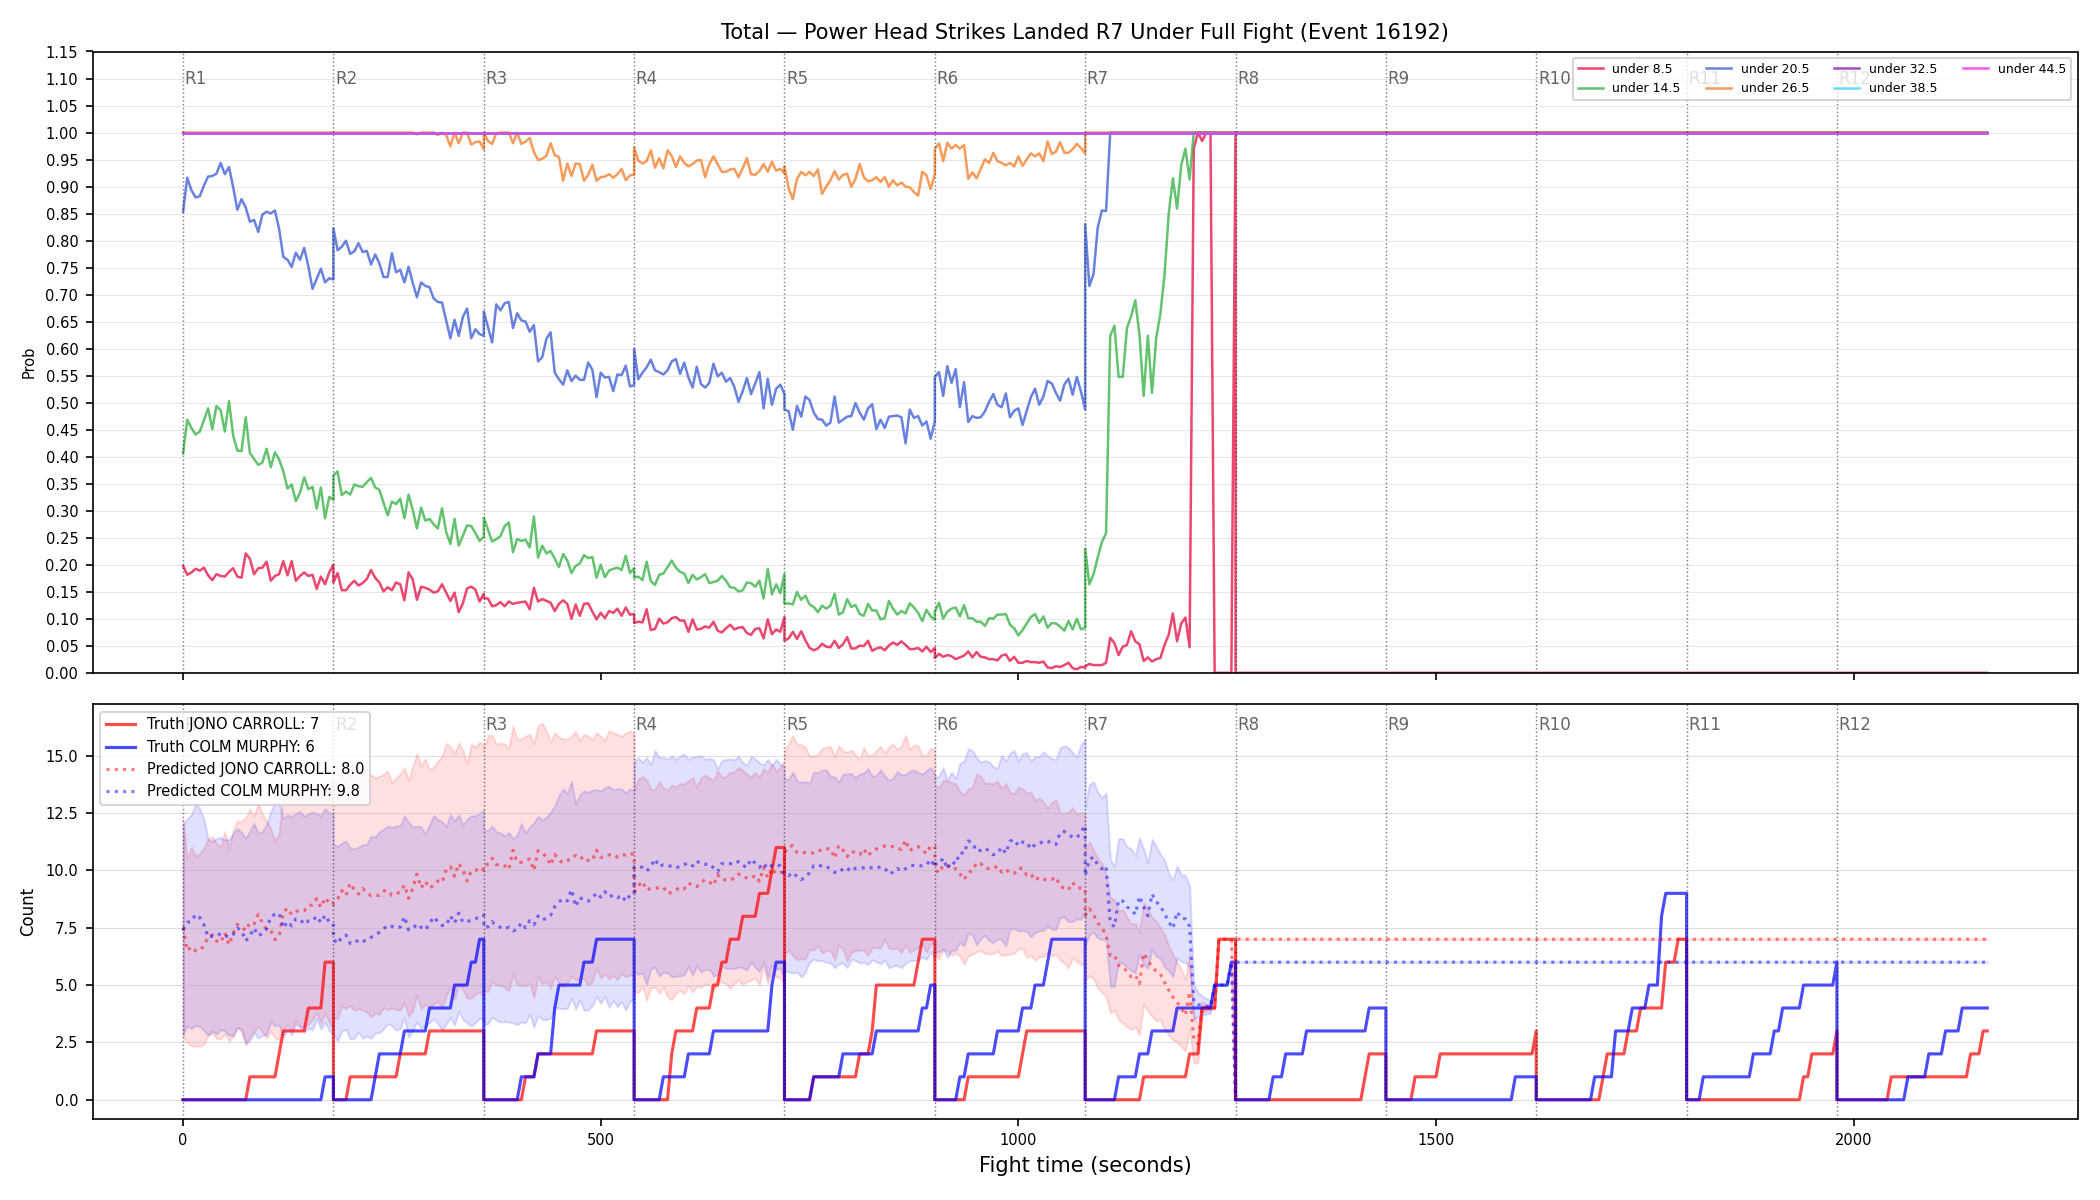Click the 15.0 count tick label
Image resolution: width=2100 pixels, height=1200 pixels.
tap(62, 756)
